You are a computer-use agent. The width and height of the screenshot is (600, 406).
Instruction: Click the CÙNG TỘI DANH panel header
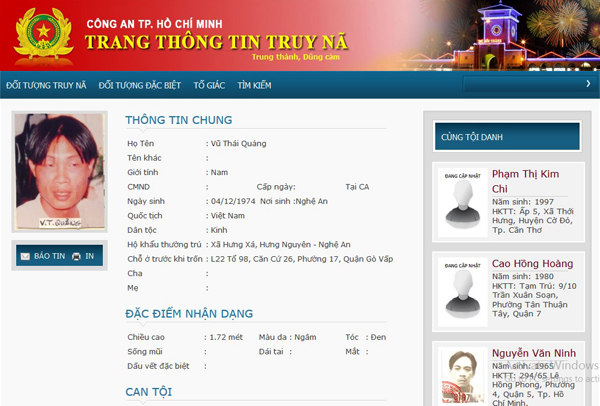point(506,136)
